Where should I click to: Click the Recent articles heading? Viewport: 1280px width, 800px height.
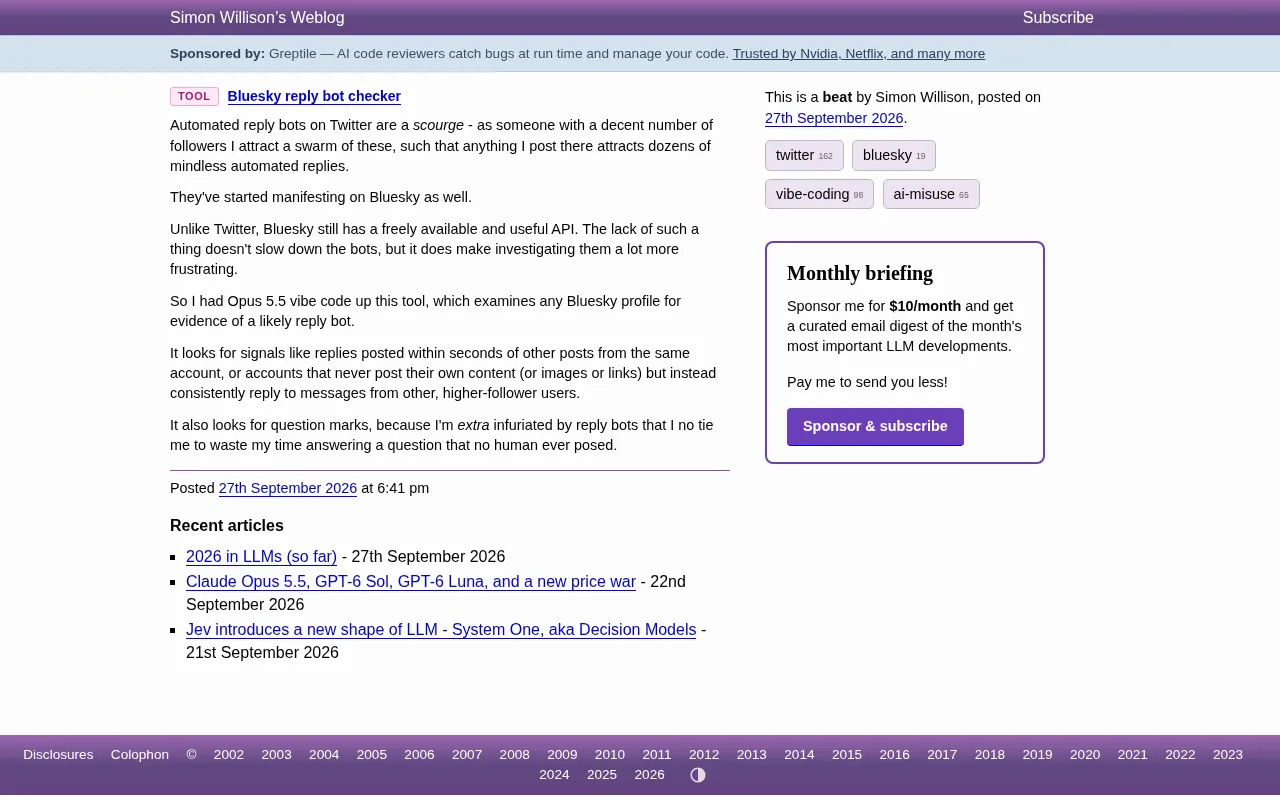227,526
